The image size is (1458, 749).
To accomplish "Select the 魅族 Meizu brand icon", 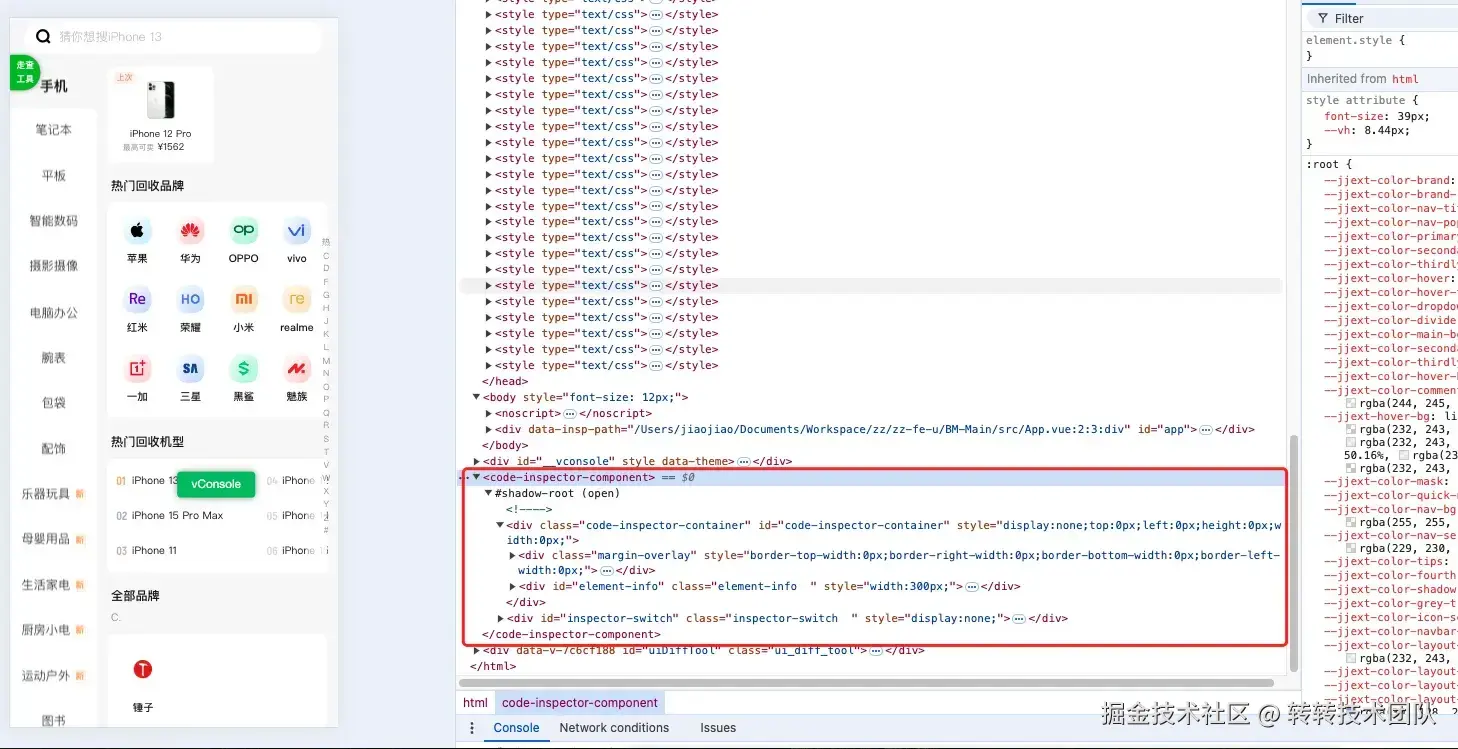I will click(x=296, y=369).
